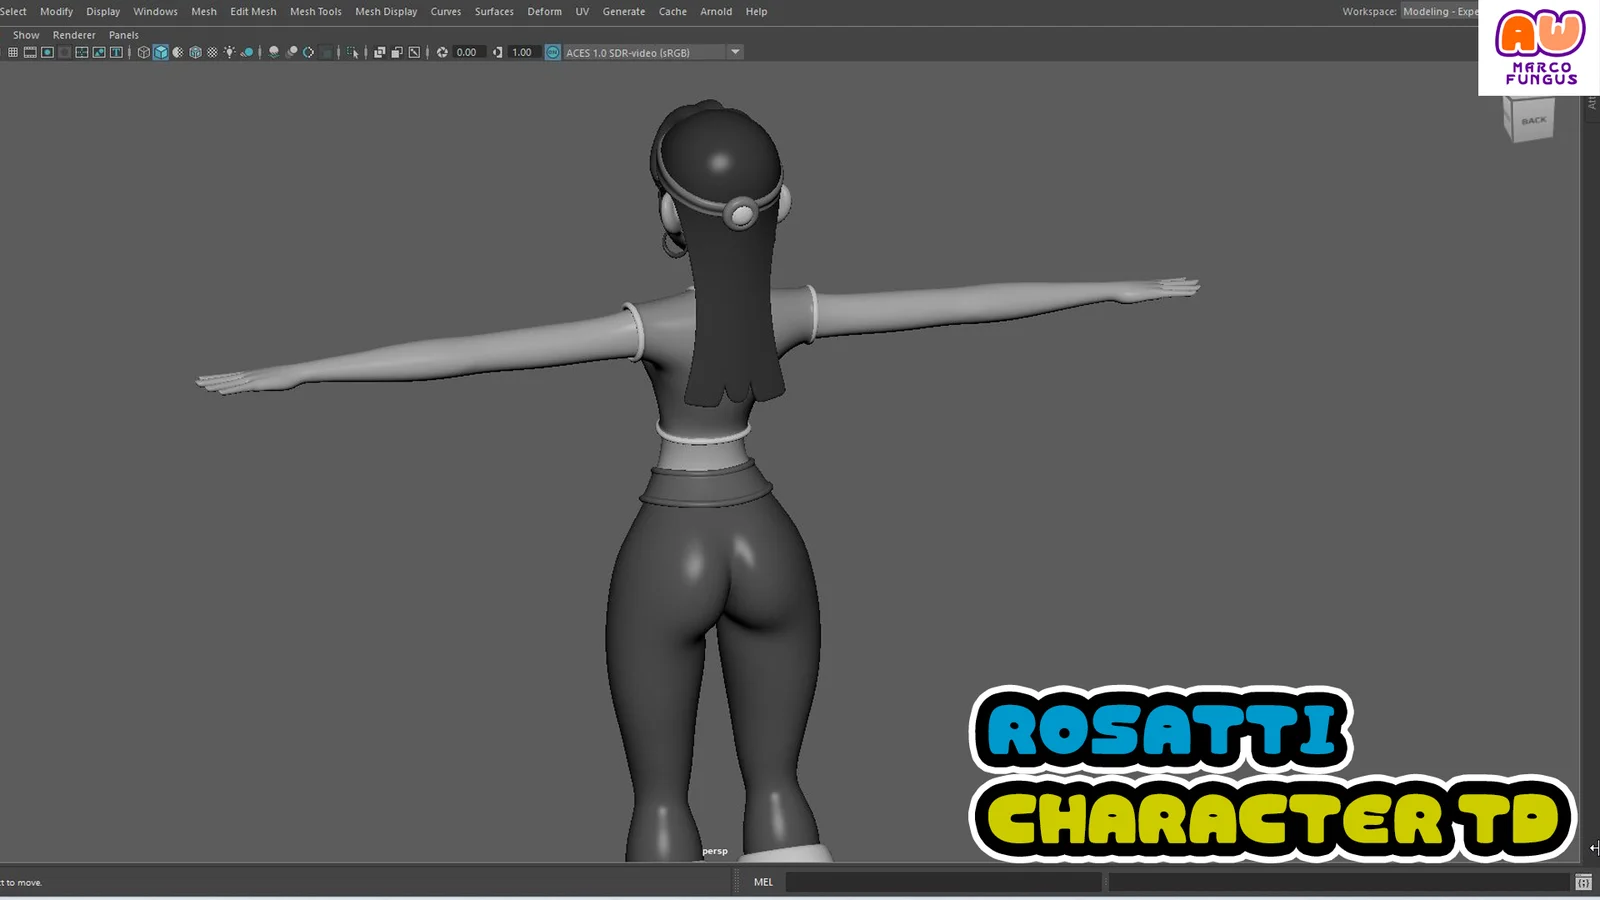Viewport: 1600px width, 900px height.
Task: Toggle the resolution gate display
Action: [47, 52]
